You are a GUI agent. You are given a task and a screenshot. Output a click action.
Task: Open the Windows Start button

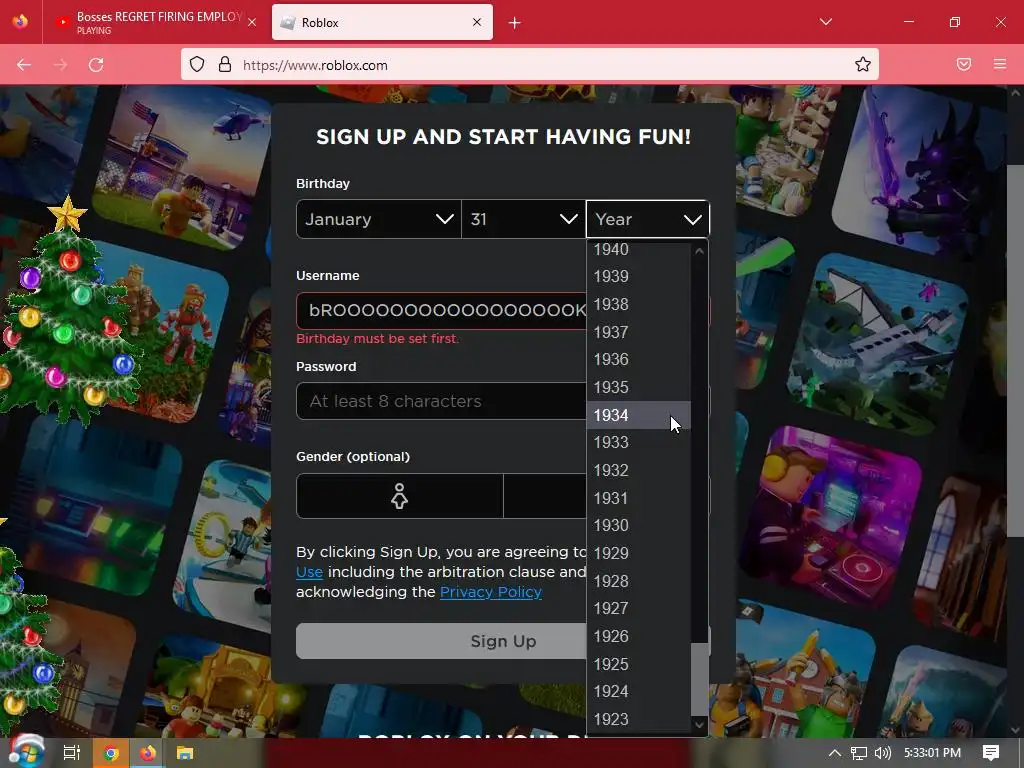(x=25, y=752)
